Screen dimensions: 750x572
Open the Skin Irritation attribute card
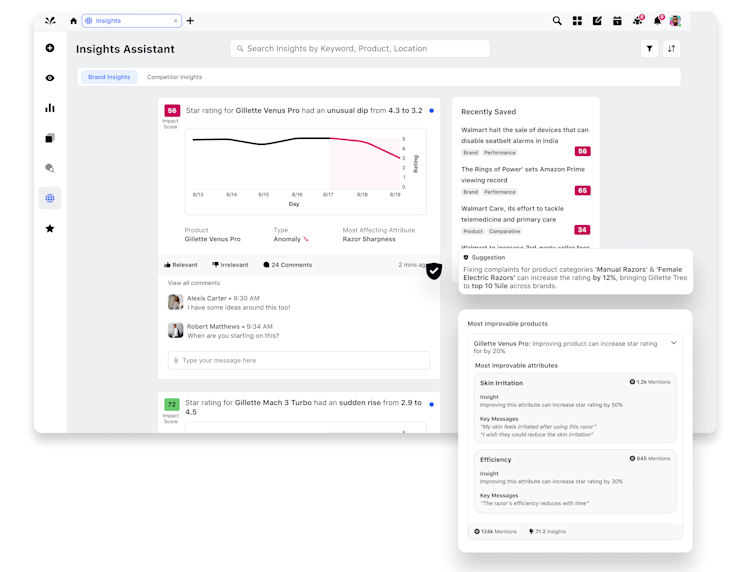[575, 408]
